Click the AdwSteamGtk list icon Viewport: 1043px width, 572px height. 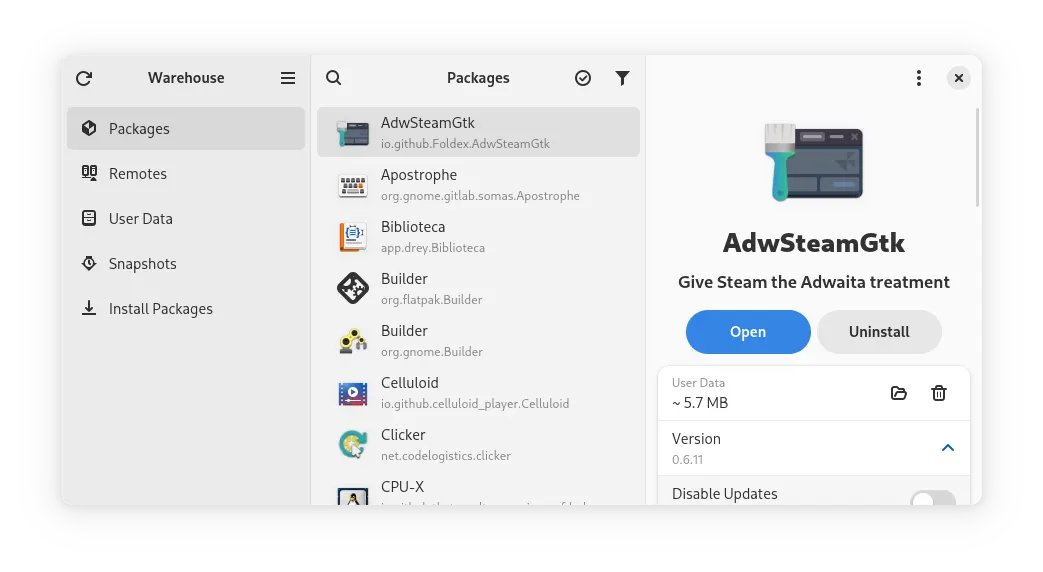(x=353, y=132)
